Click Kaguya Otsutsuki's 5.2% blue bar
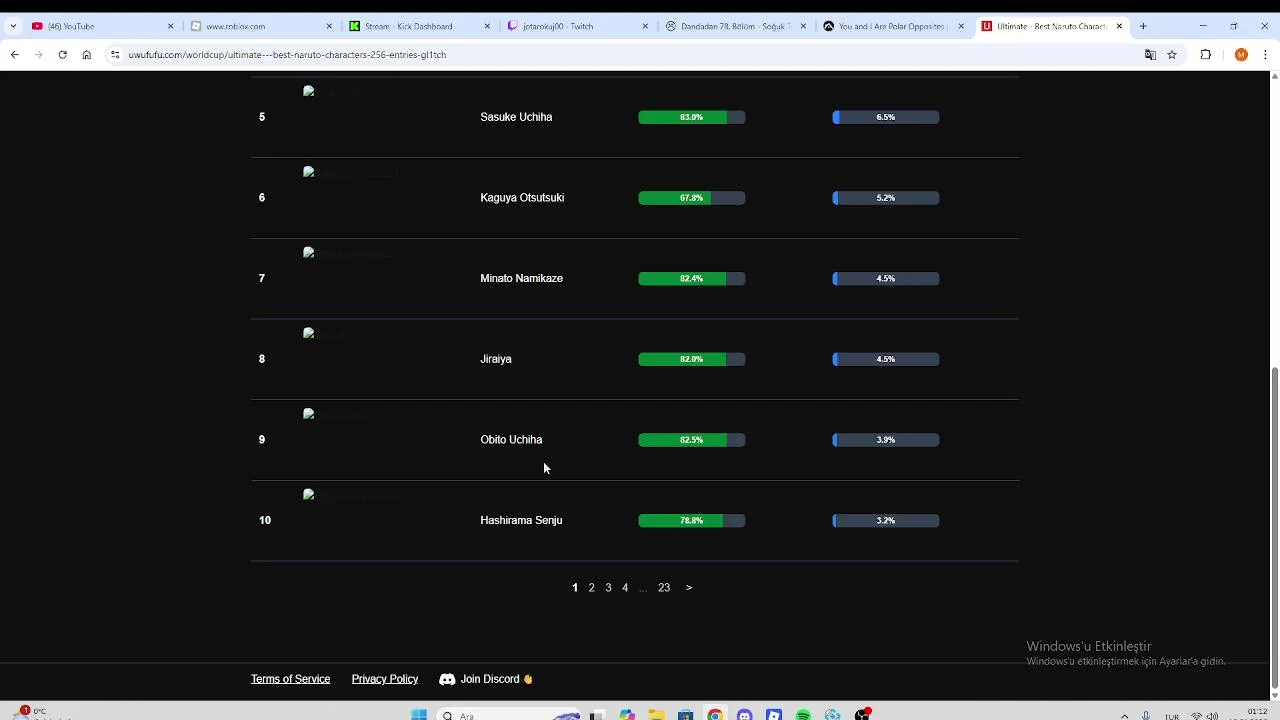The image size is (1280, 720). click(x=886, y=198)
